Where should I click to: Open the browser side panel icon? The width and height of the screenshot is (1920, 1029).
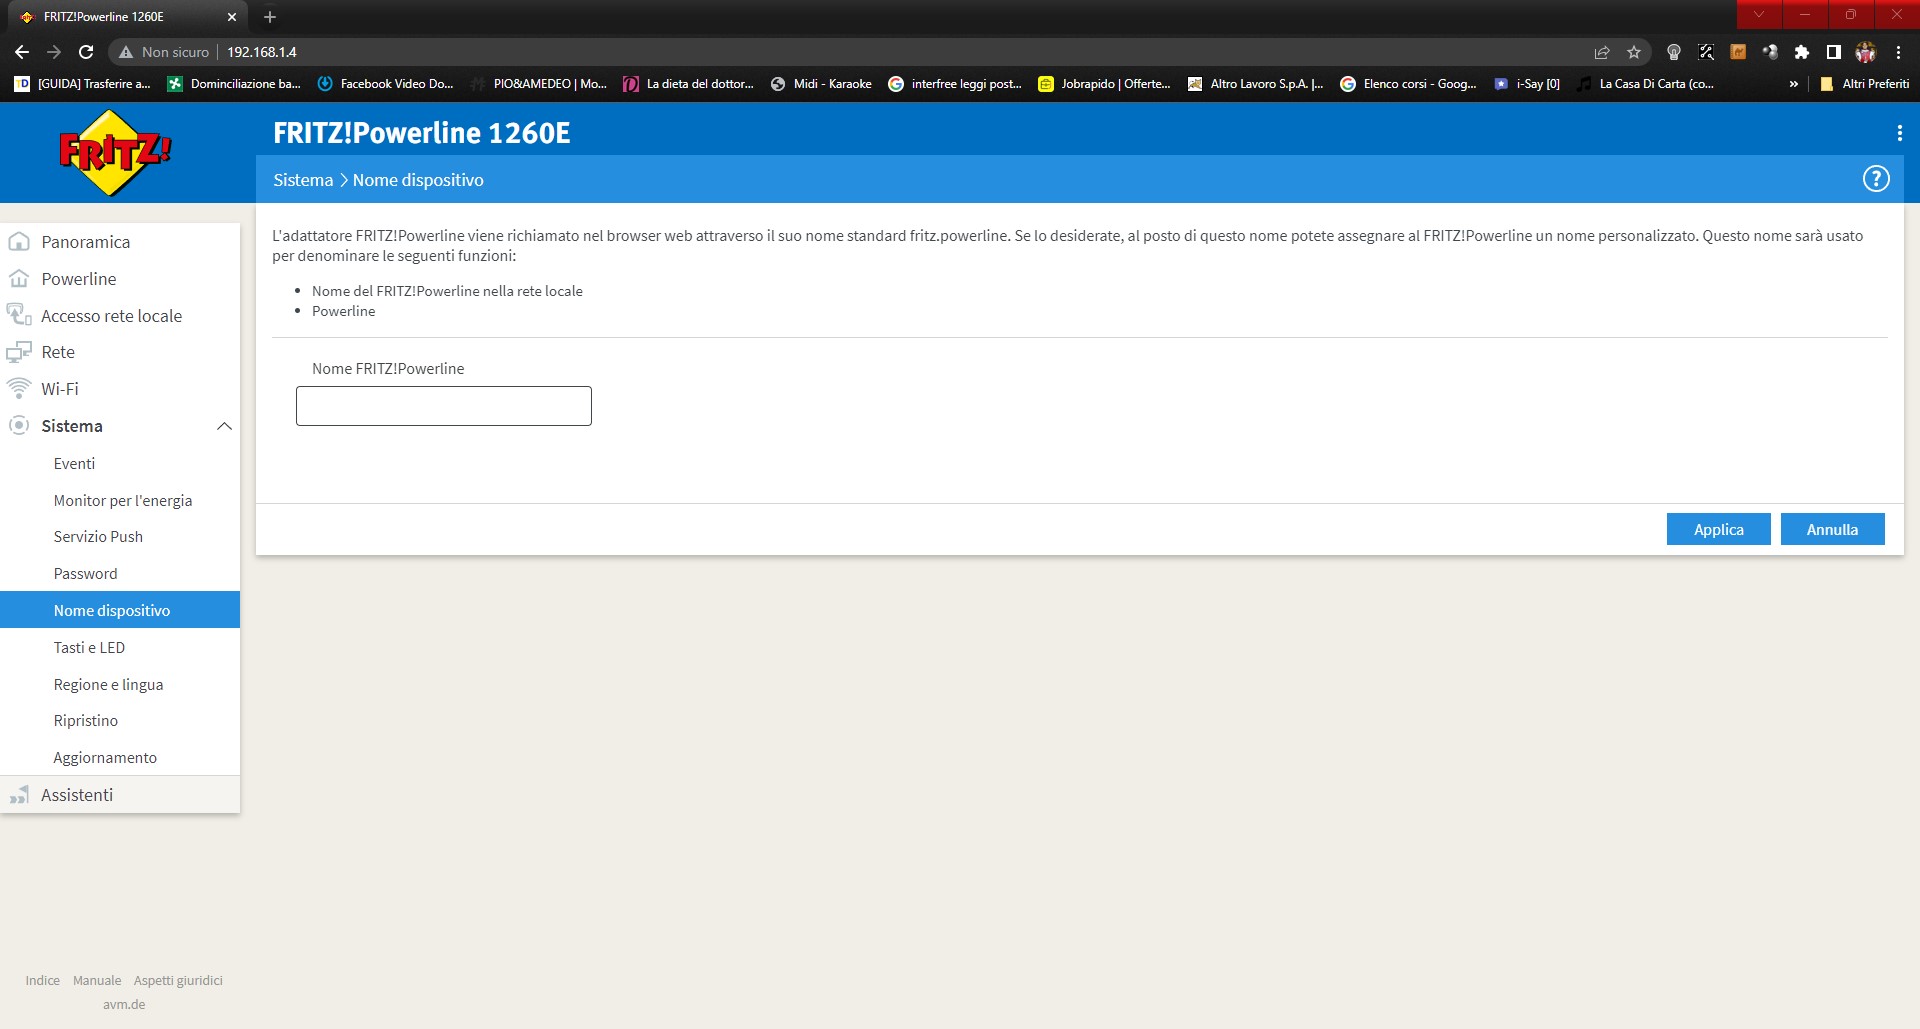pos(1834,52)
